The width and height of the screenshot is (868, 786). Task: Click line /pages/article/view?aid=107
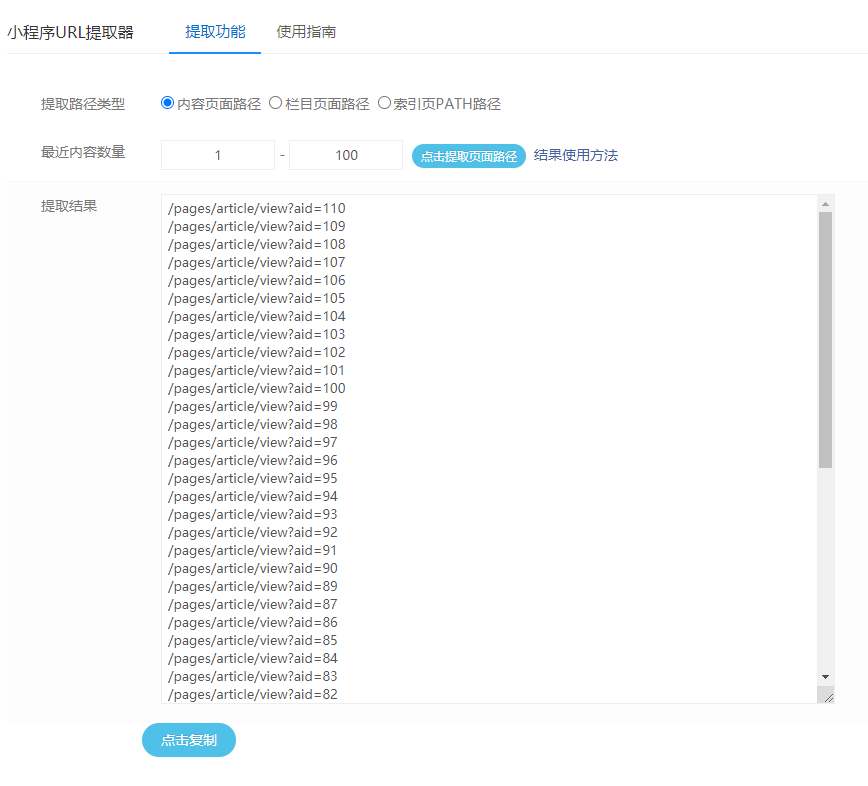click(256, 262)
